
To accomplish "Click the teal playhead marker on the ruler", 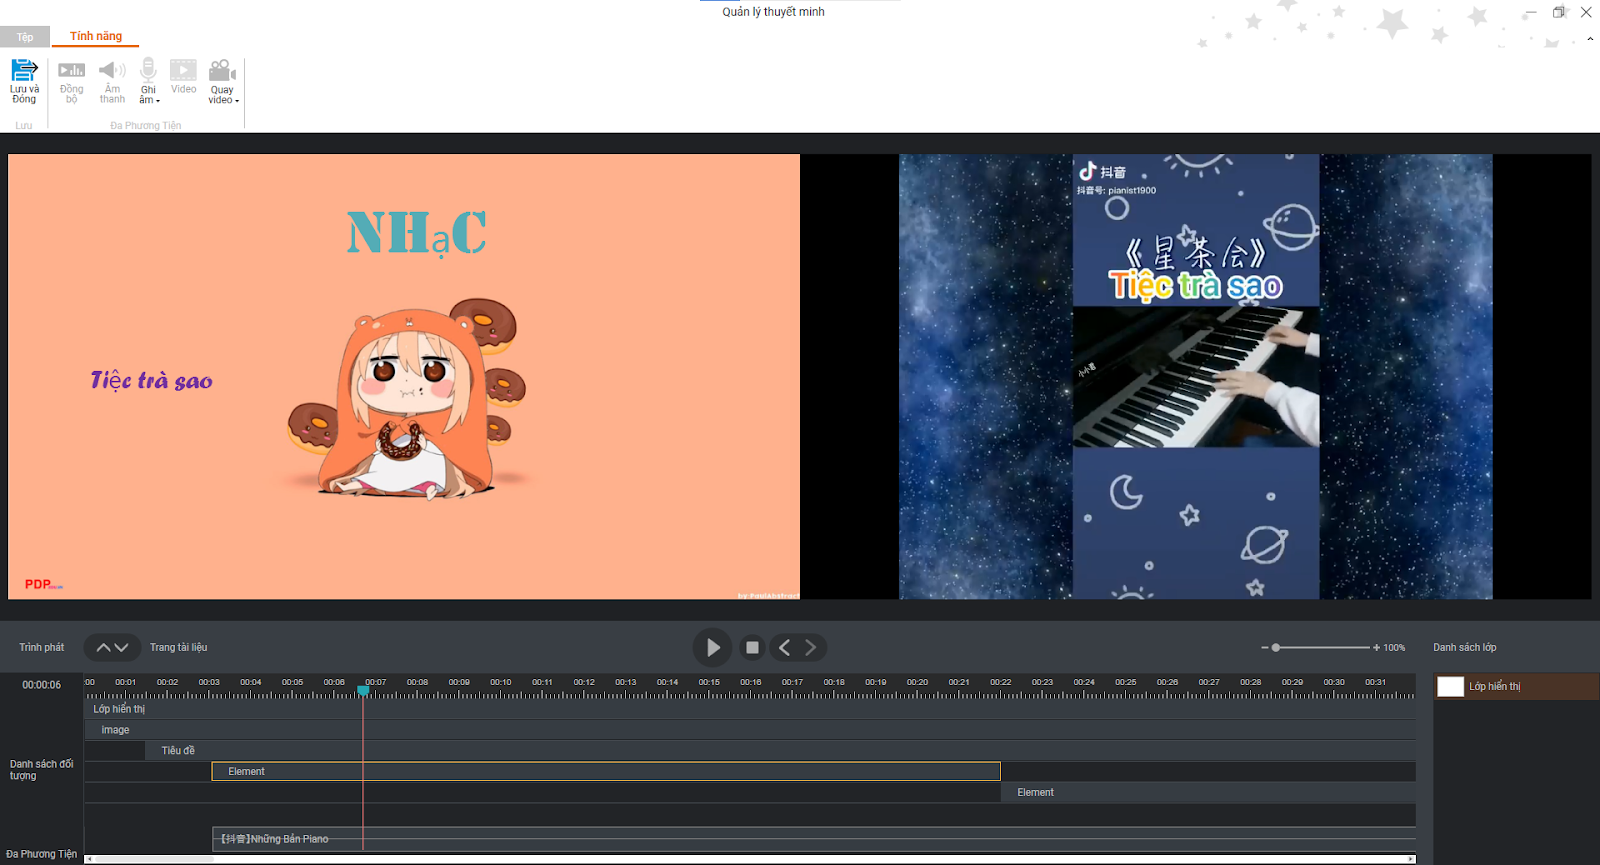I will click(x=363, y=690).
